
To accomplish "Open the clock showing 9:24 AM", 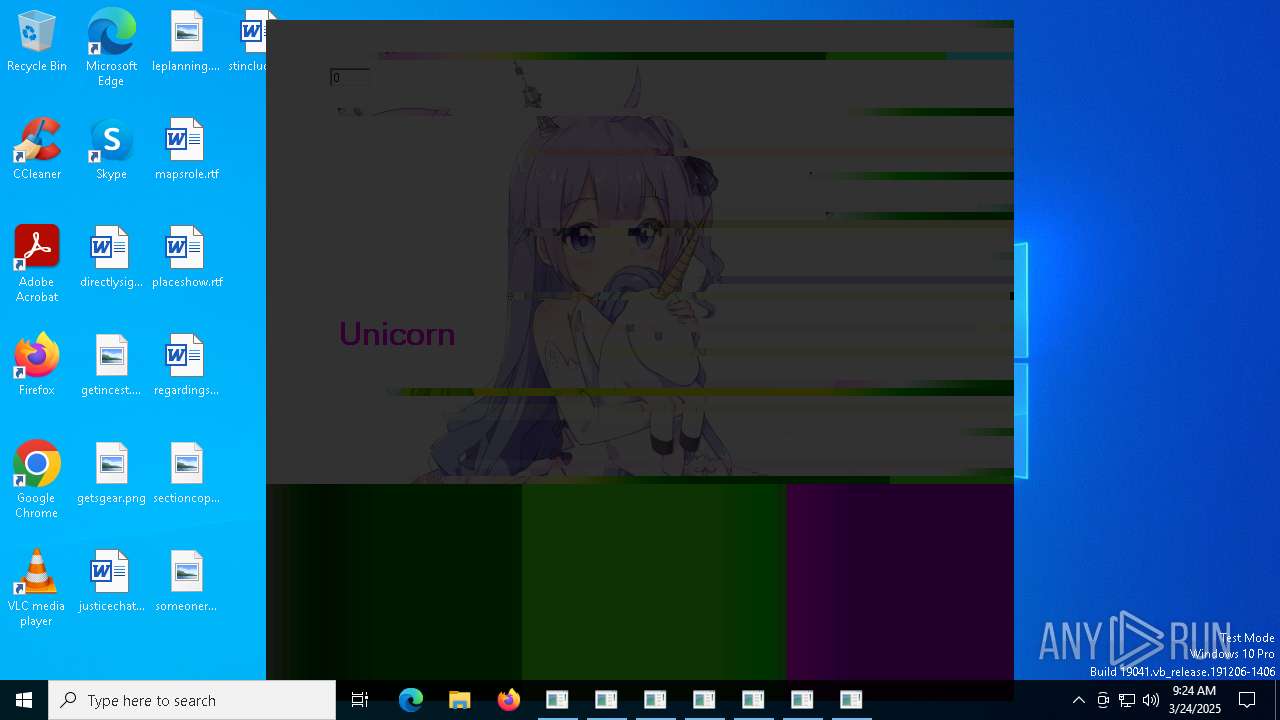I will [x=1194, y=700].
